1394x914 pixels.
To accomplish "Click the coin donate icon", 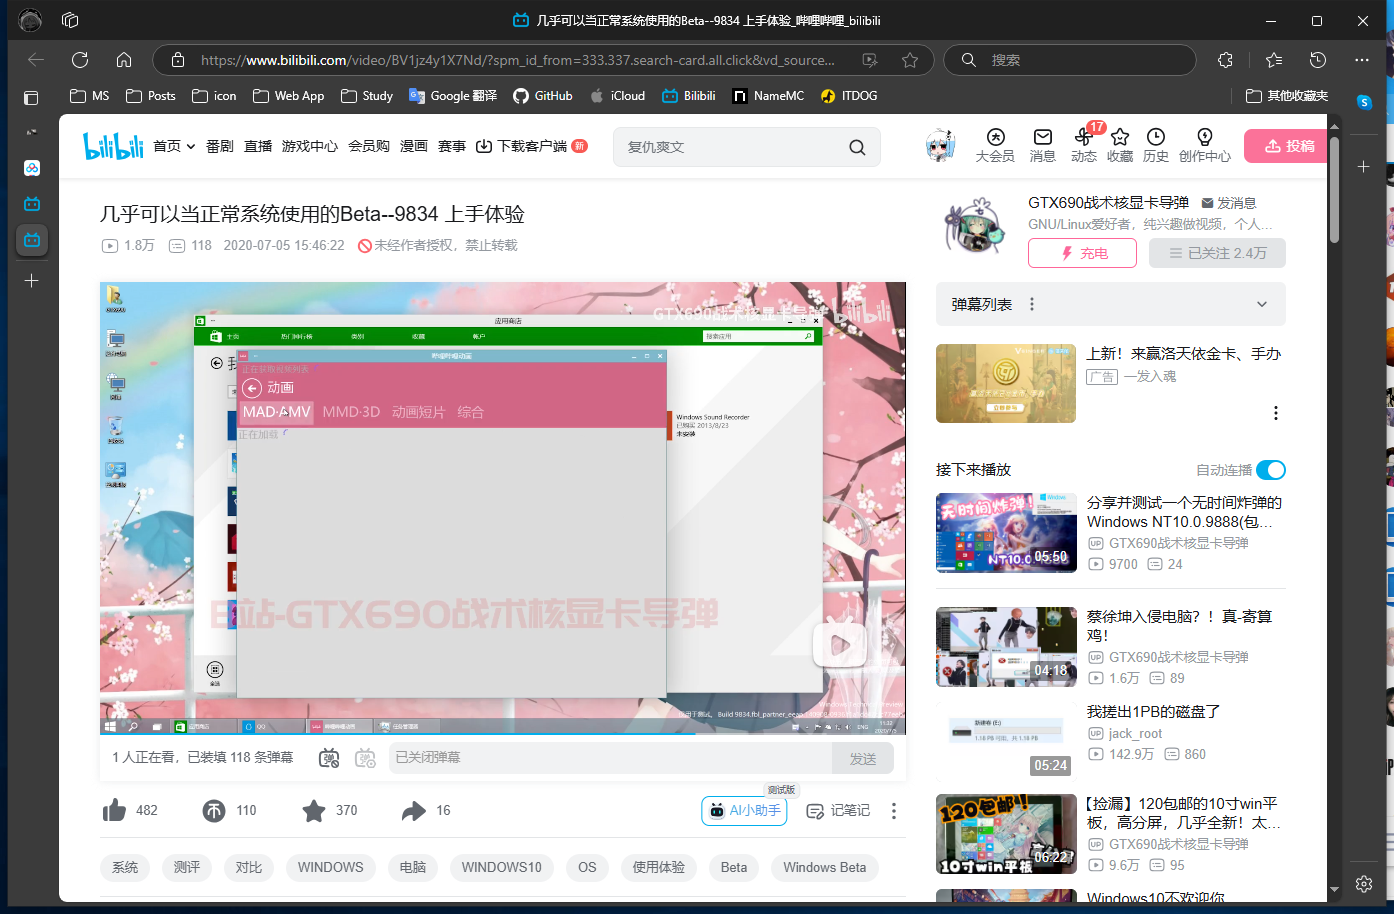I will (x=214, y=810).
